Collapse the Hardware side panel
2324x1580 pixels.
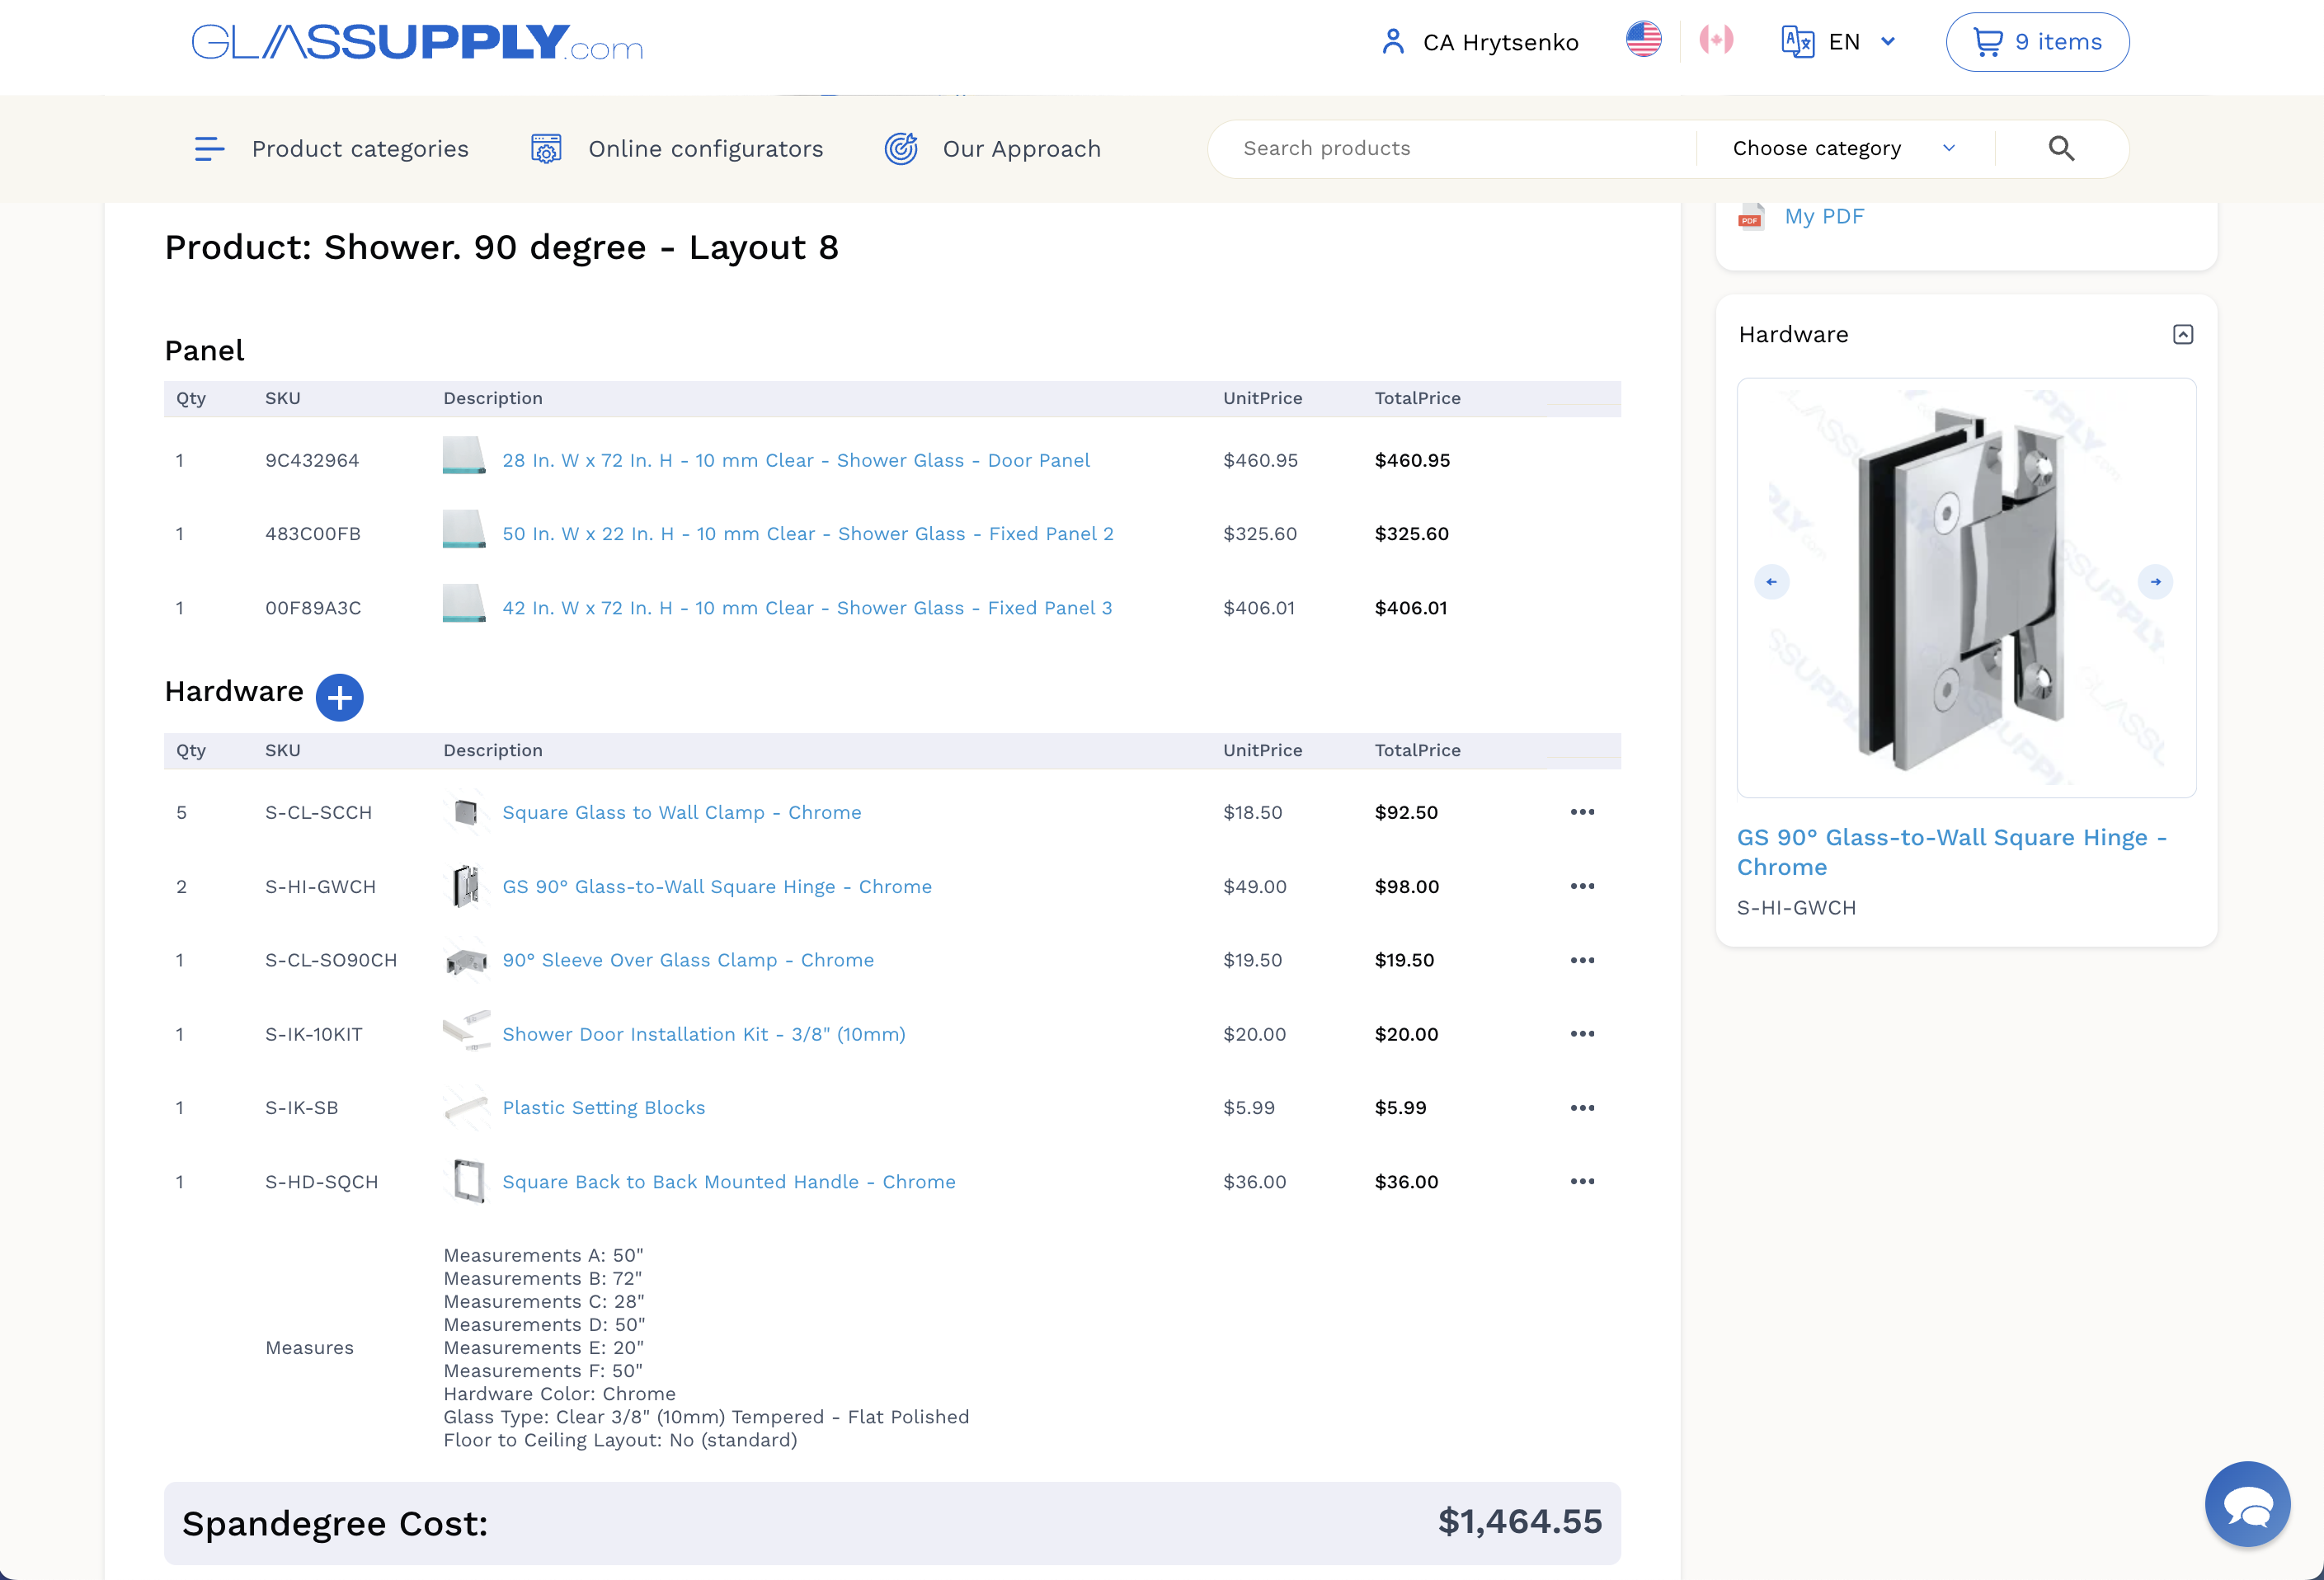2182,334
